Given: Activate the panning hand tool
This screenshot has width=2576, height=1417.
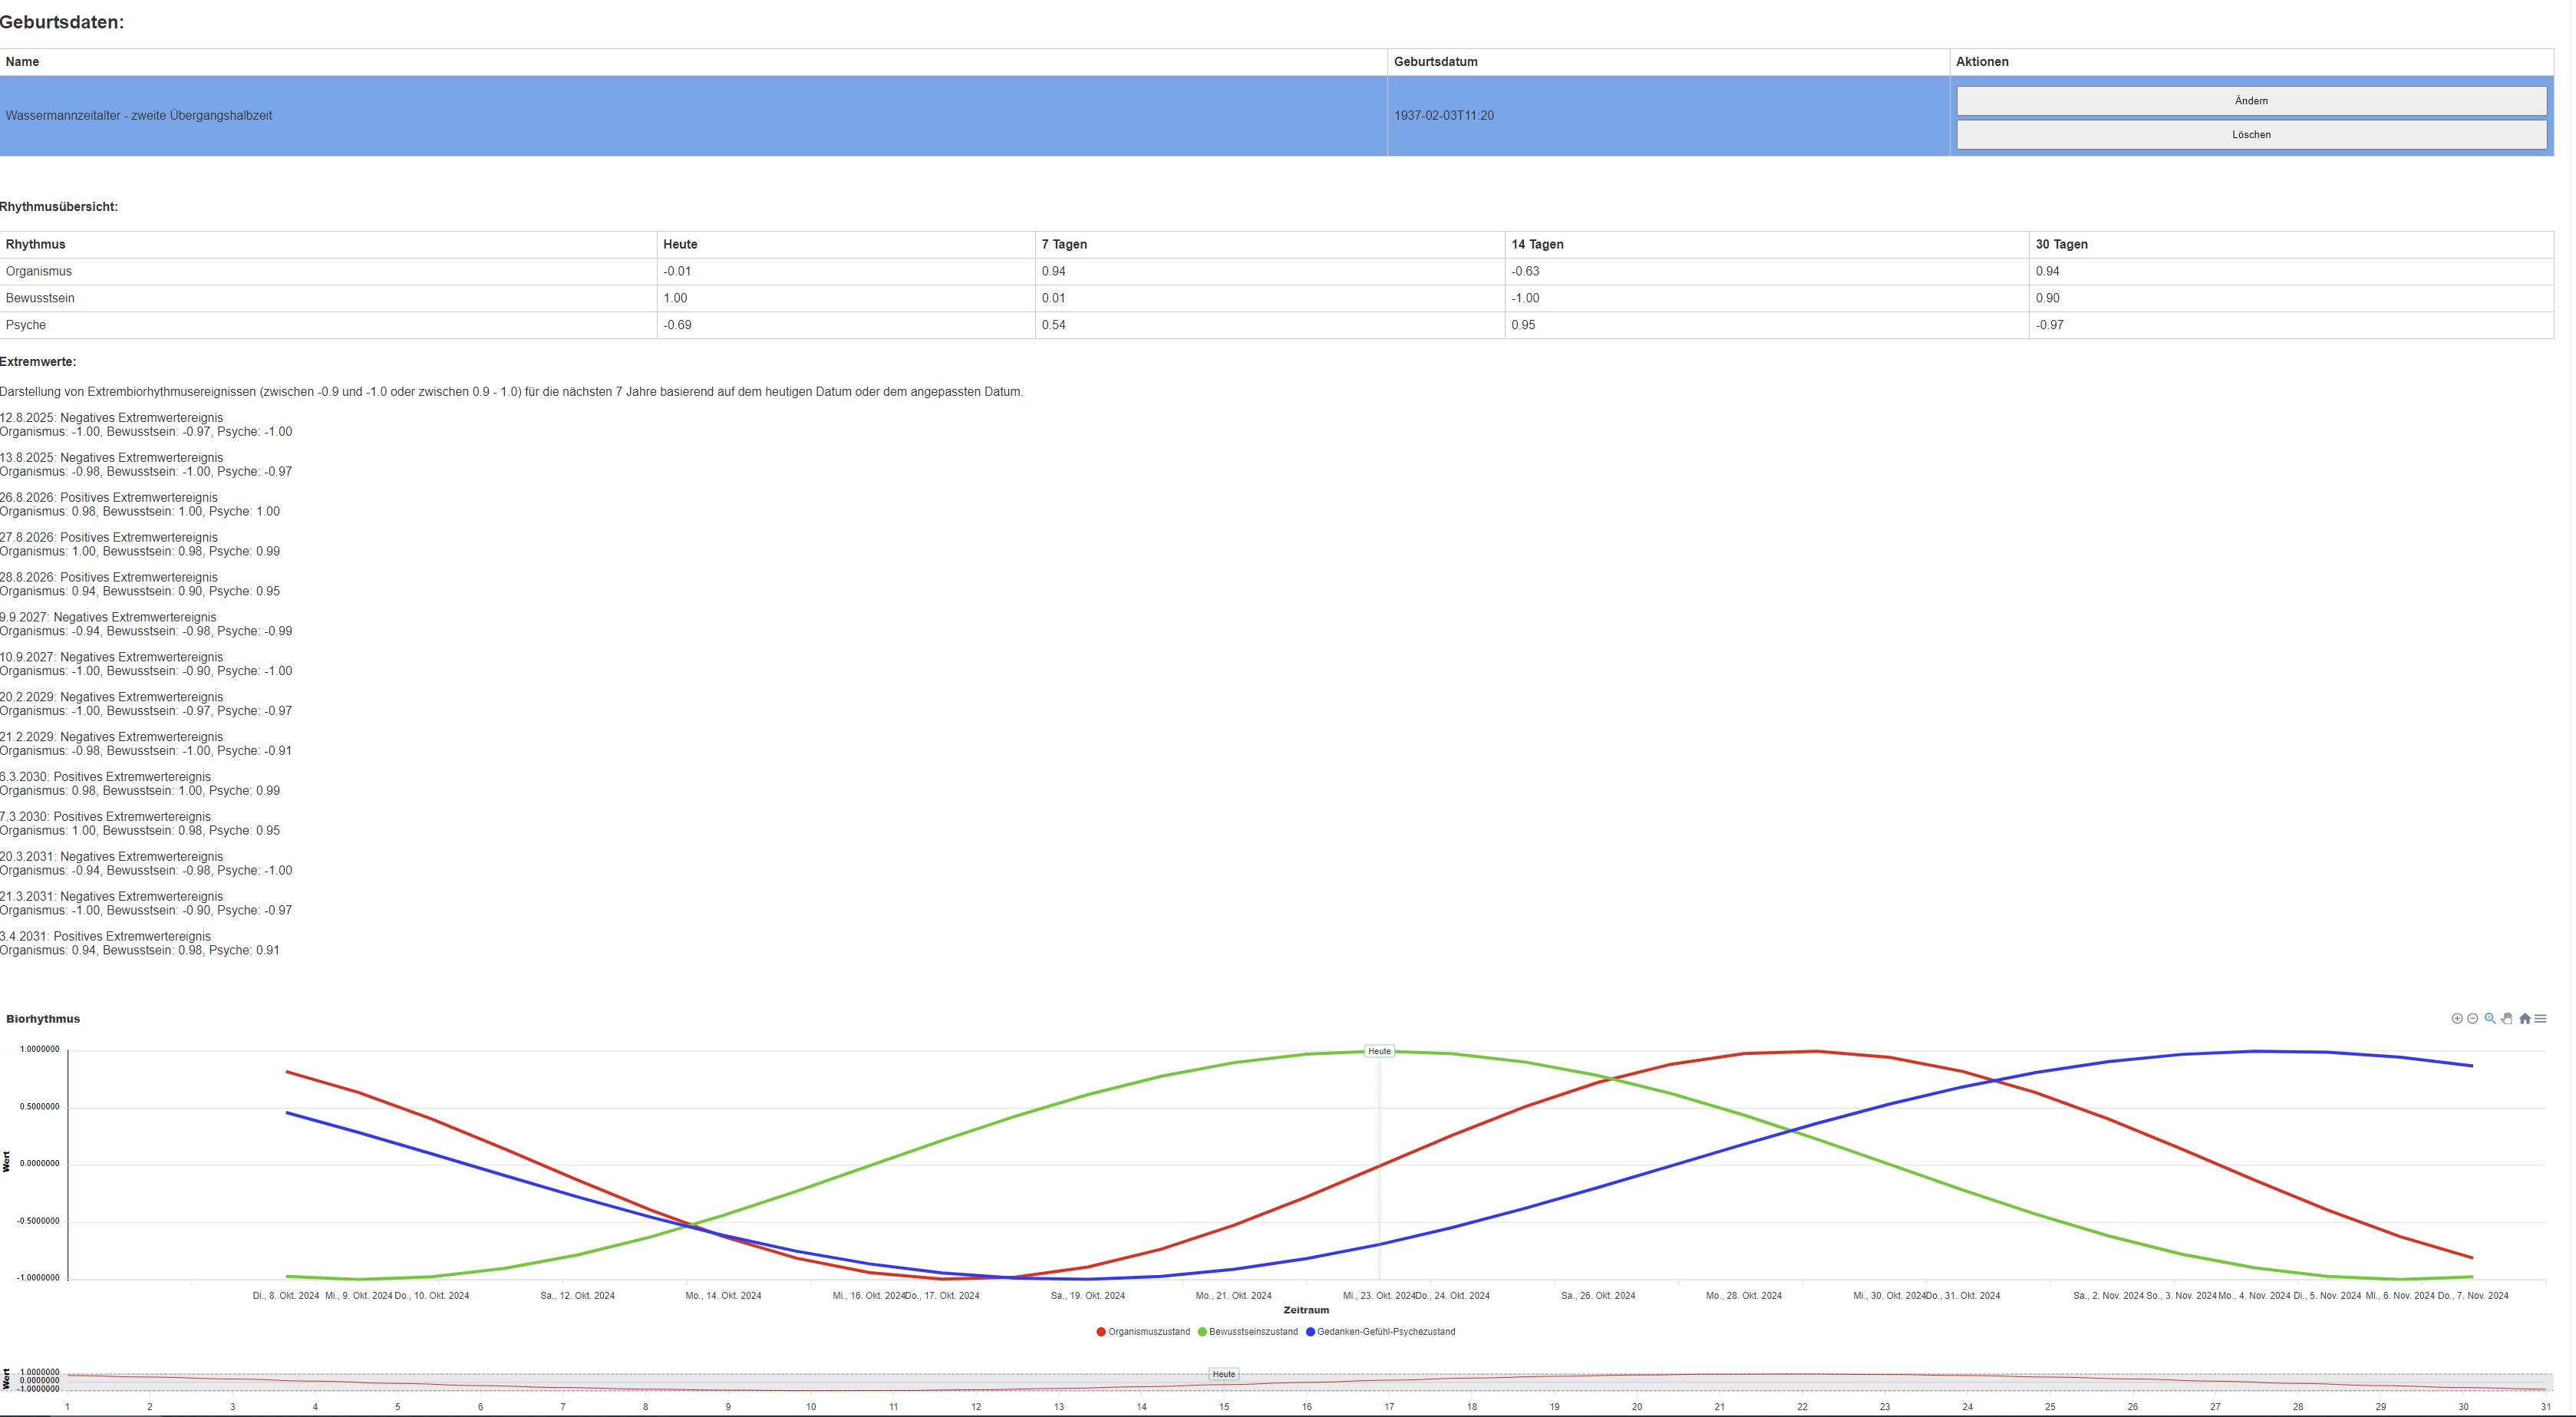Looking at the screenshot, I should 2506,1018.
